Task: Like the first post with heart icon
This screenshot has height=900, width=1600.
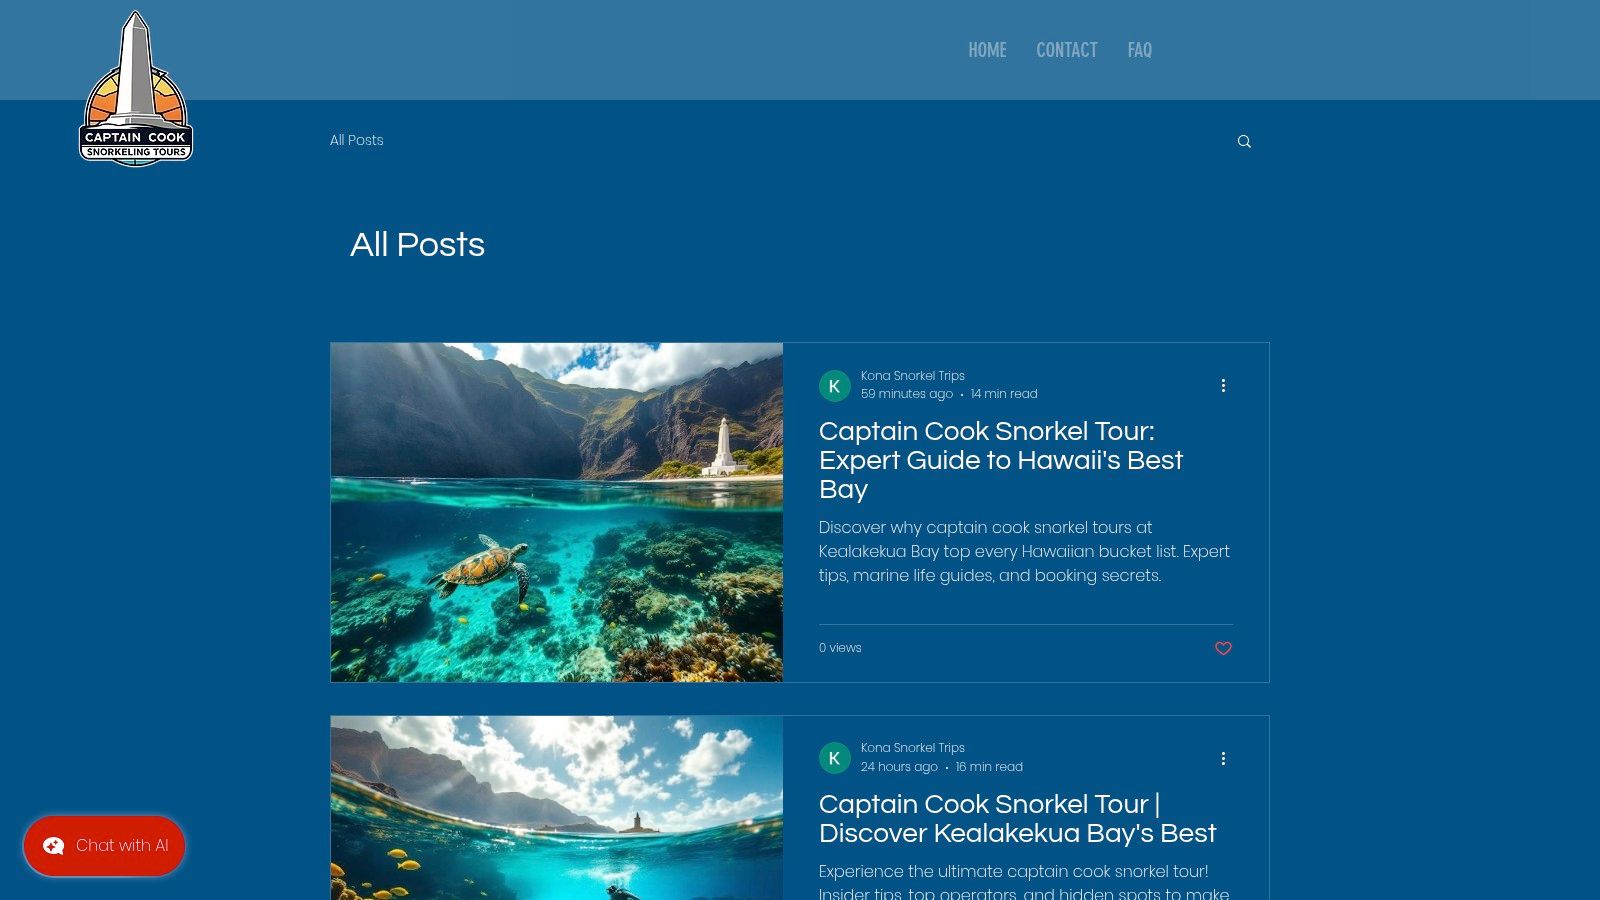Action: coord(1223,648)
